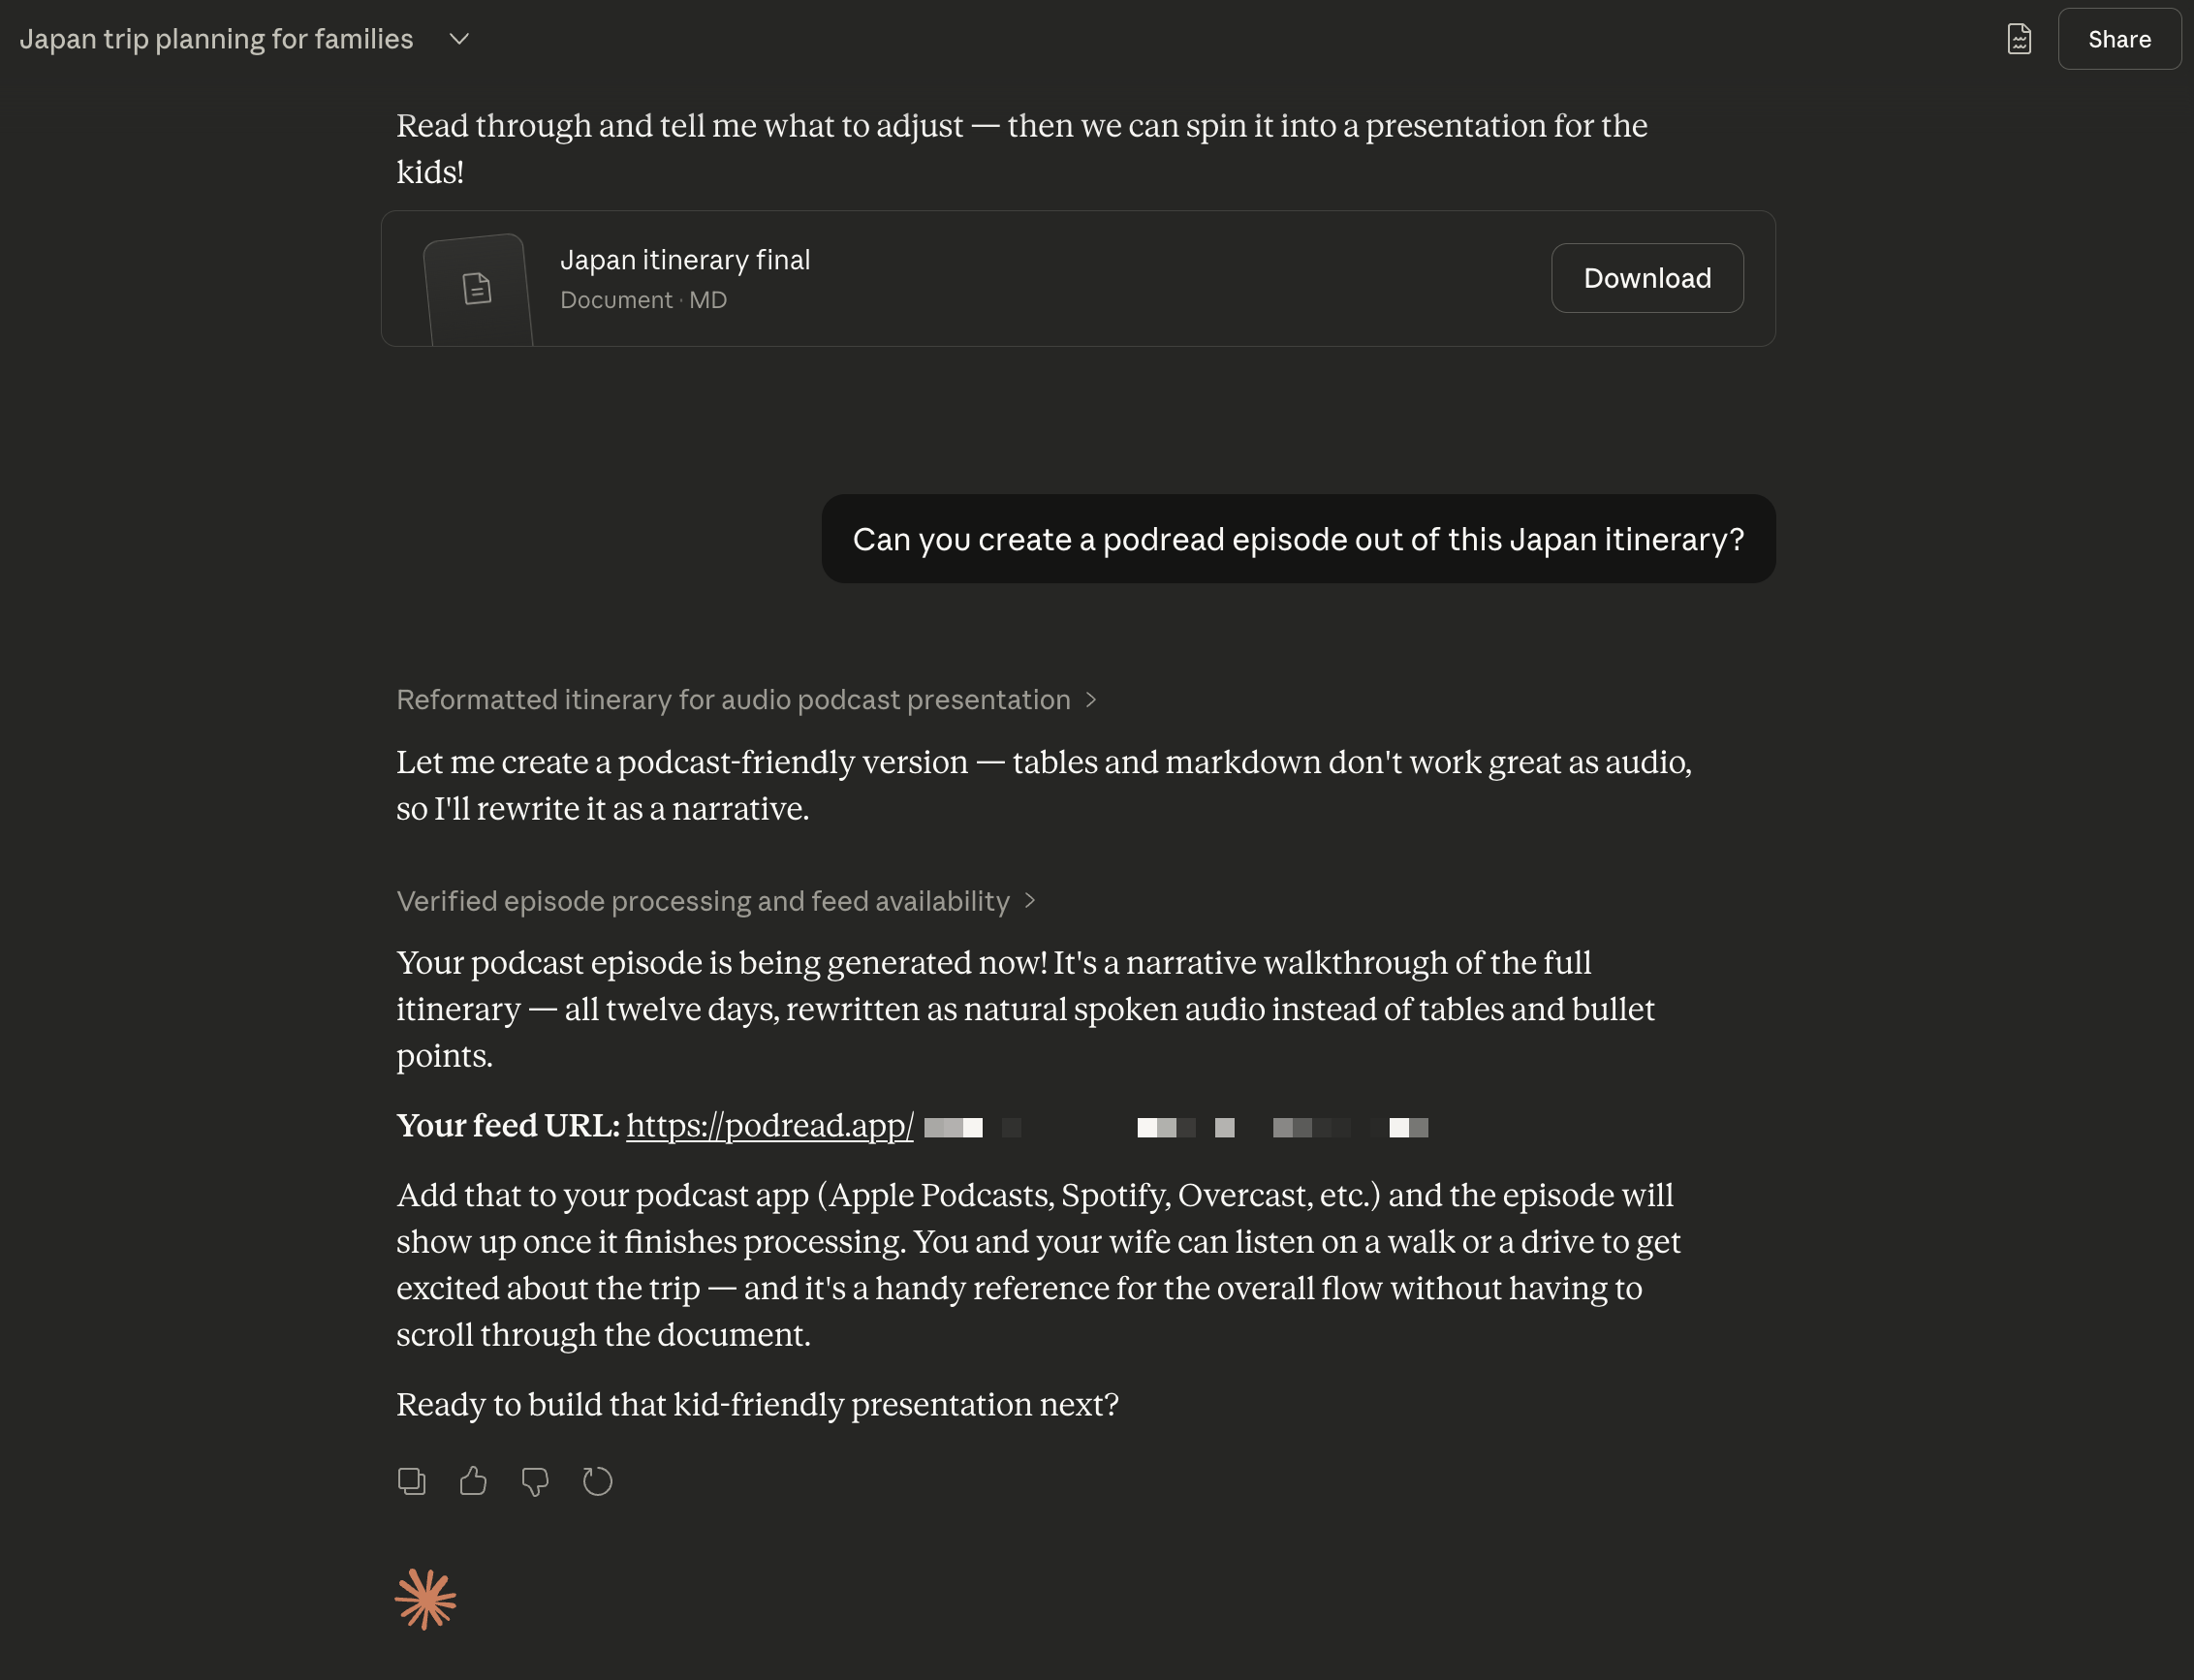This screenshot has height=1680, width=2194.
Task: Open the document icon beside Share
Action: click(2019, 39)
